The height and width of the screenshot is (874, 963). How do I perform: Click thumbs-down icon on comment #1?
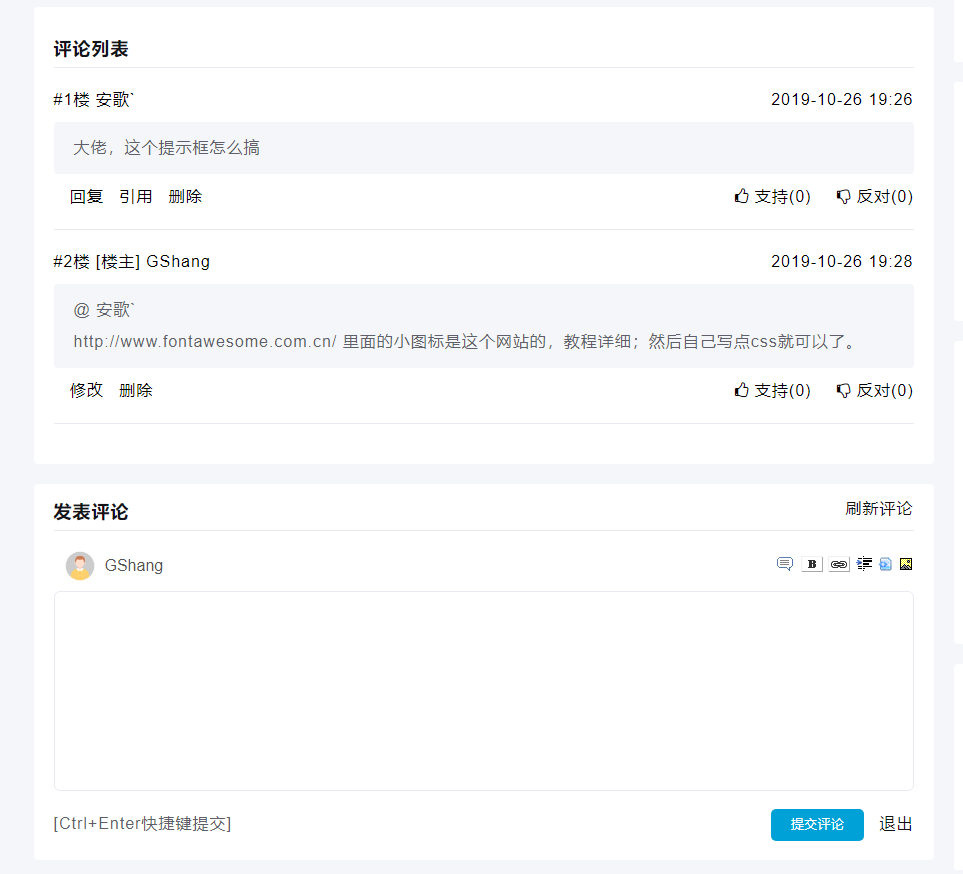click(x=844, y=197)
